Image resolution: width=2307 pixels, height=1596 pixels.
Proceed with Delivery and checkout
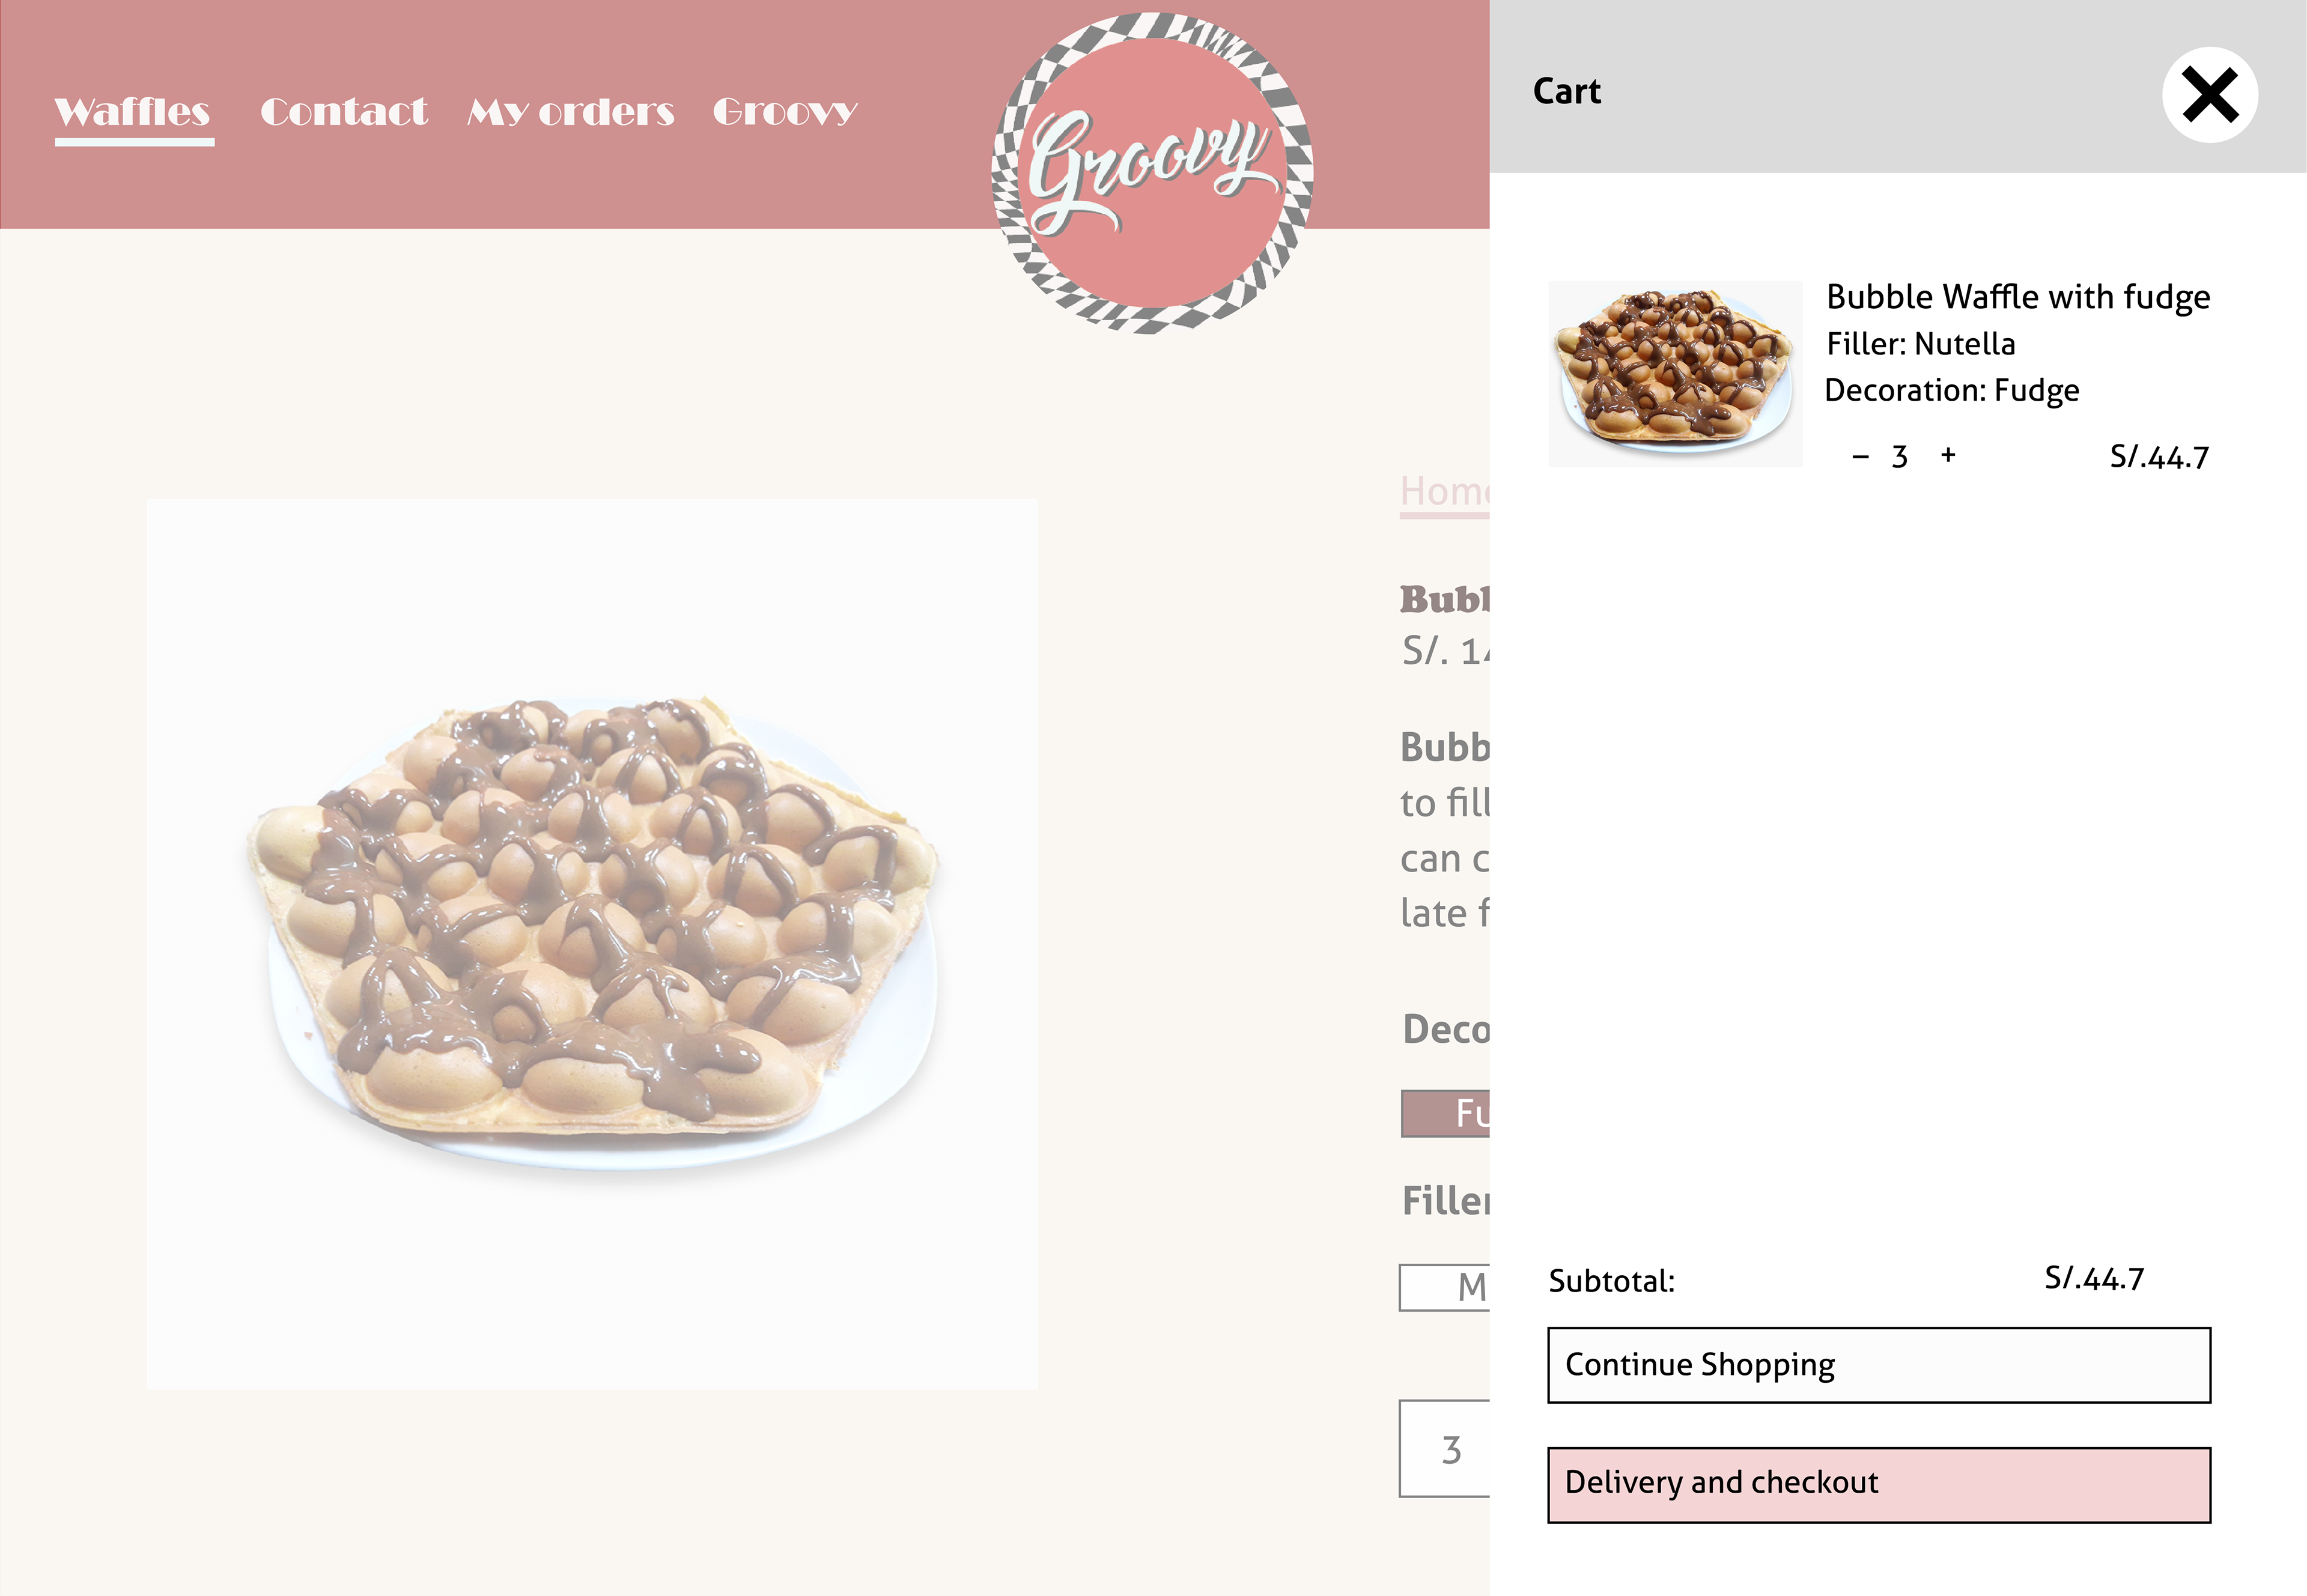pos(1878,1484)
